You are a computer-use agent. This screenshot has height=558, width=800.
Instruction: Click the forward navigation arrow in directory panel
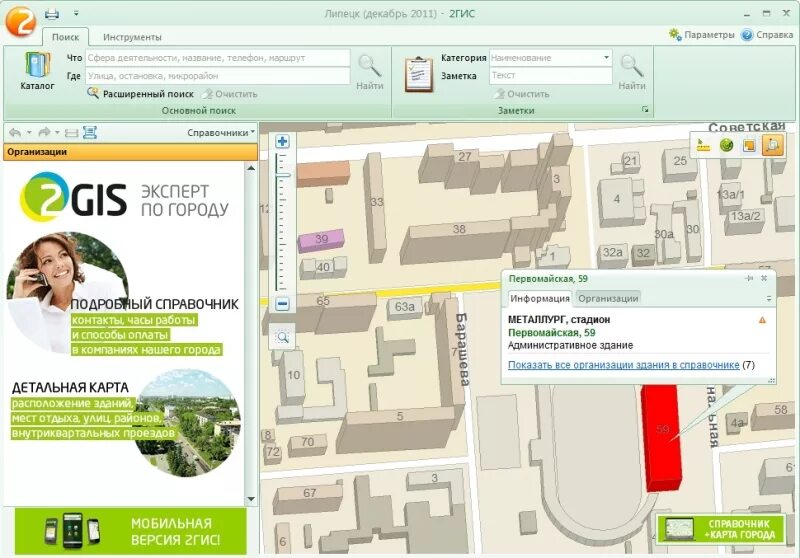point(44,133)
